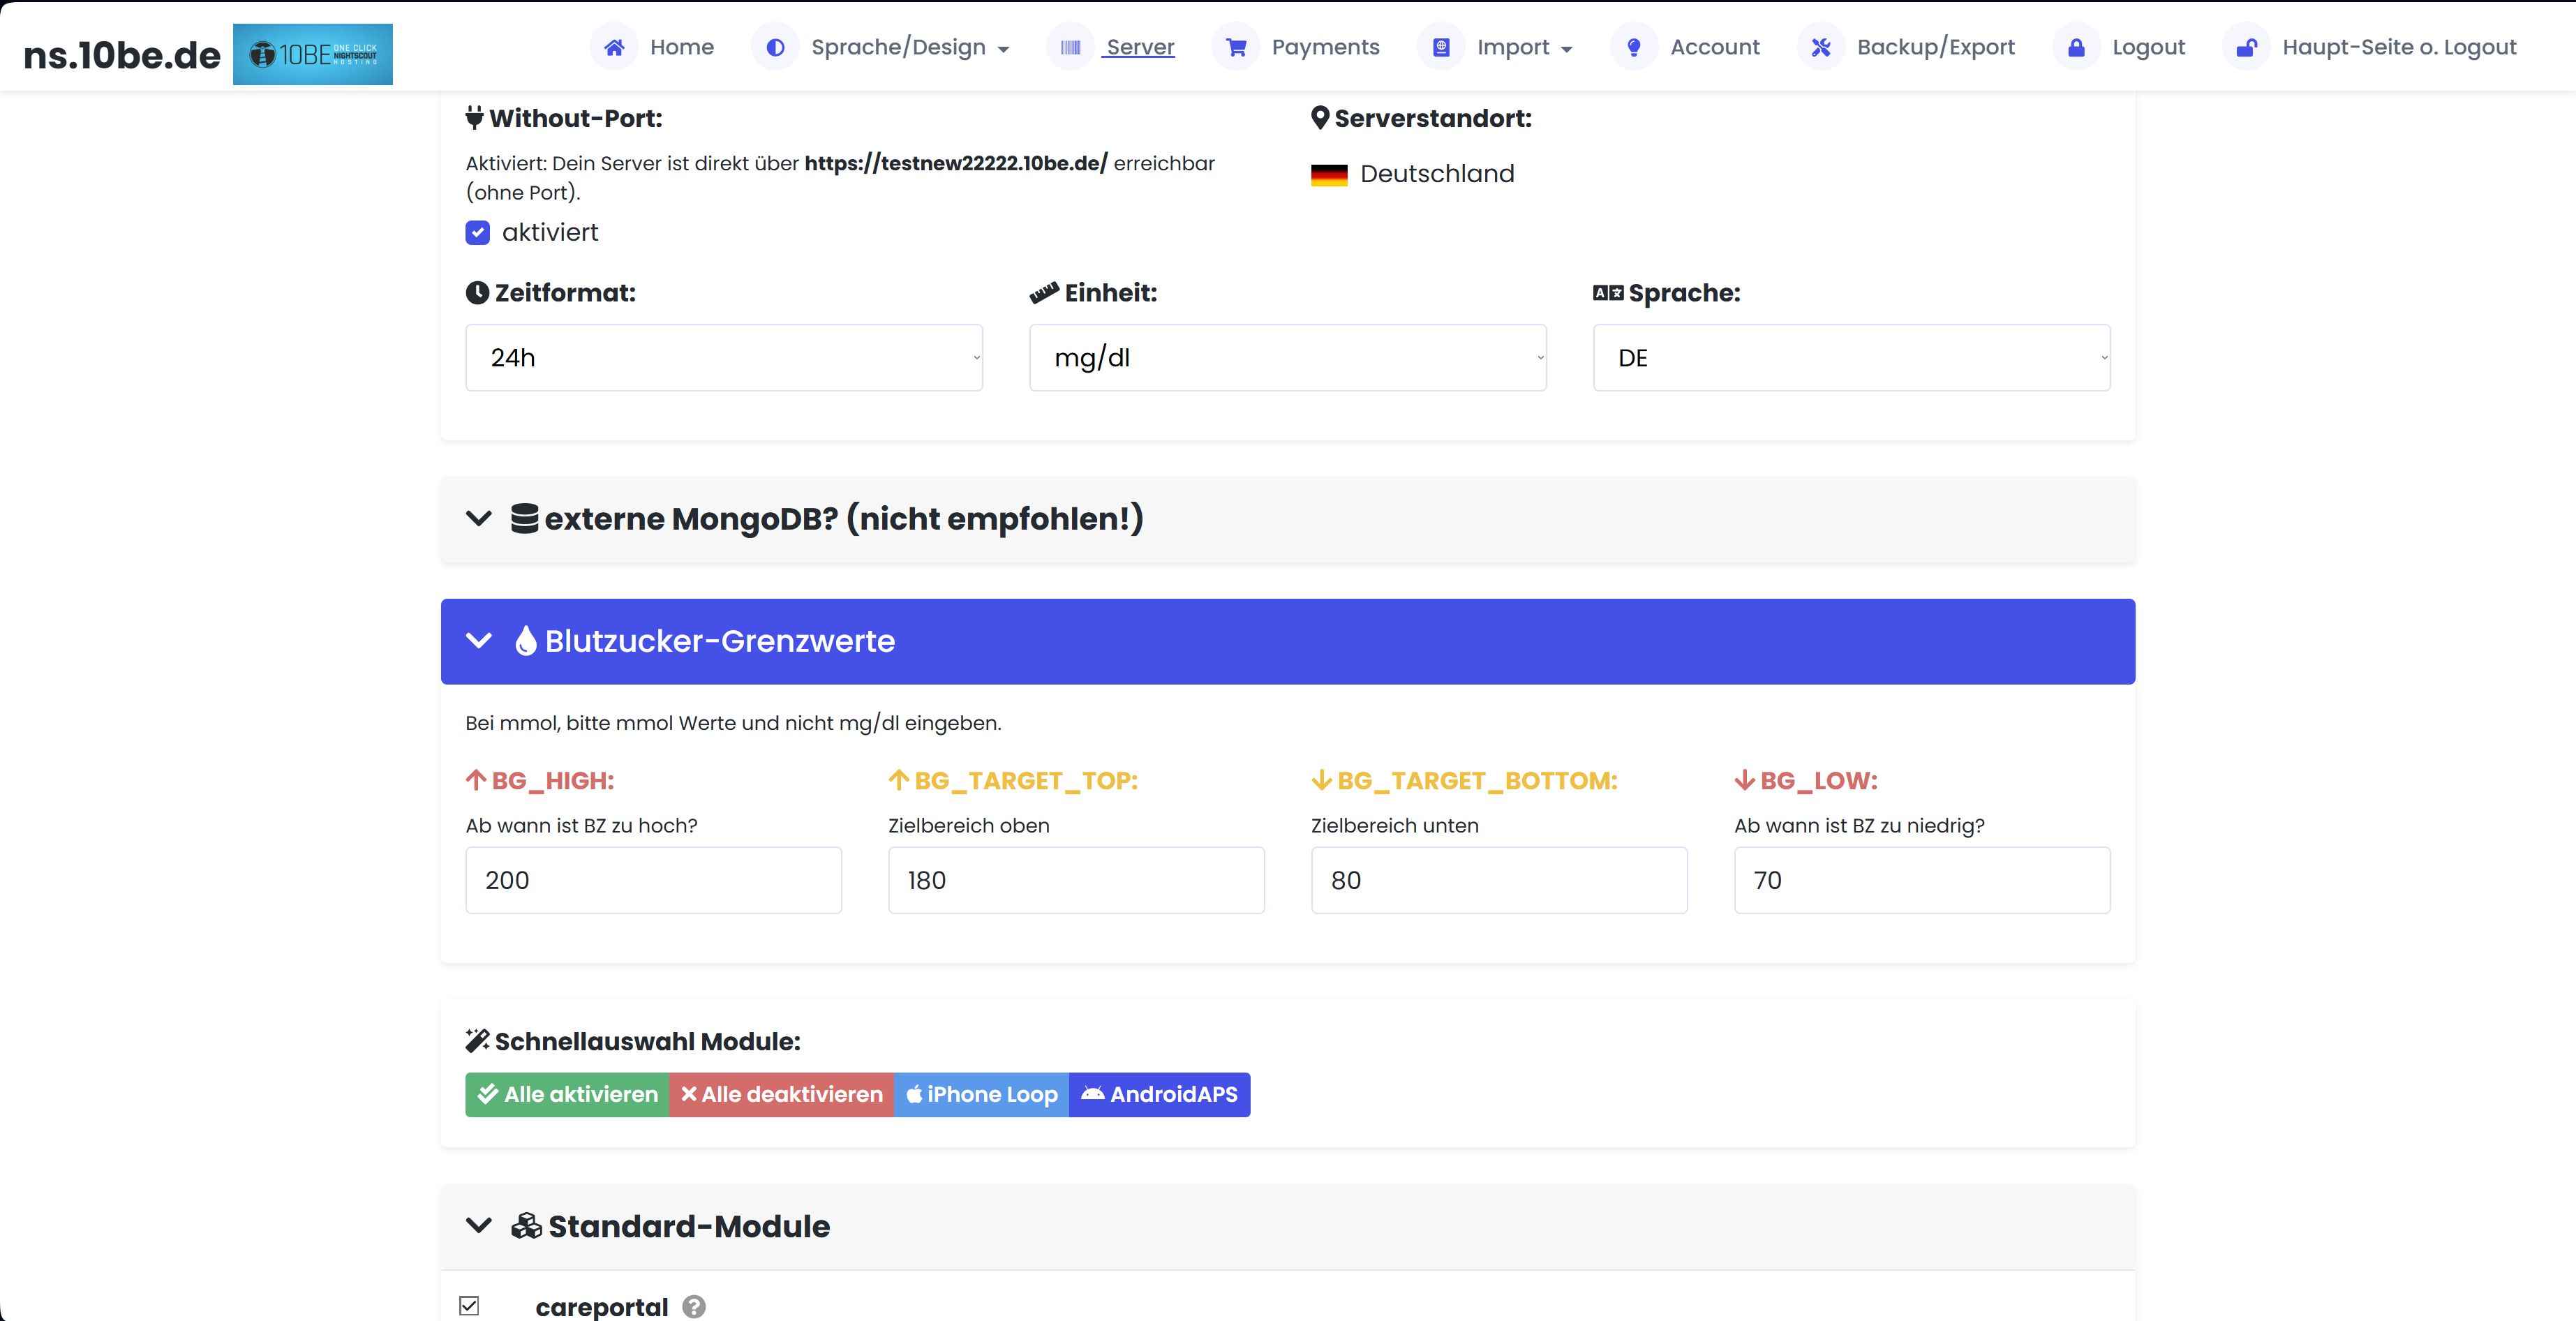
Task: Open the Zeitformat dropdown showing 24h
Action: click(723, 357)
